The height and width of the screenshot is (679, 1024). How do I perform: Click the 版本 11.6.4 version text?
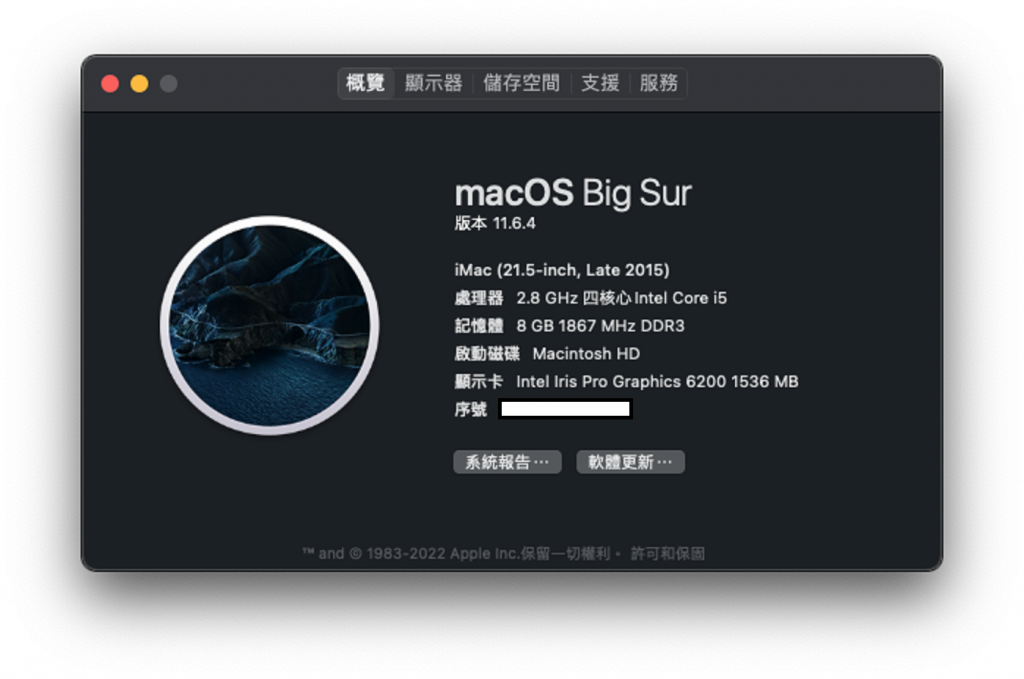point(495,223)
